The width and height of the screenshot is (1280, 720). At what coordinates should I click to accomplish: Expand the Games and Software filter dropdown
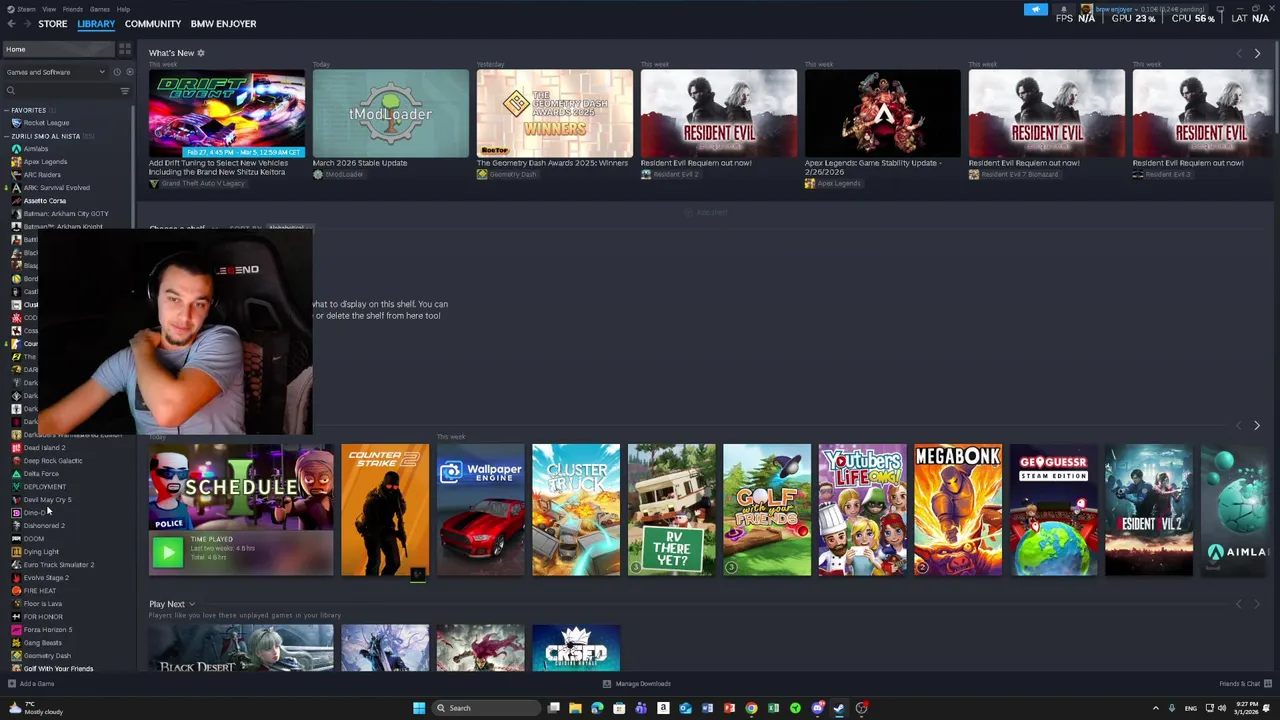(x=55, y=72)
